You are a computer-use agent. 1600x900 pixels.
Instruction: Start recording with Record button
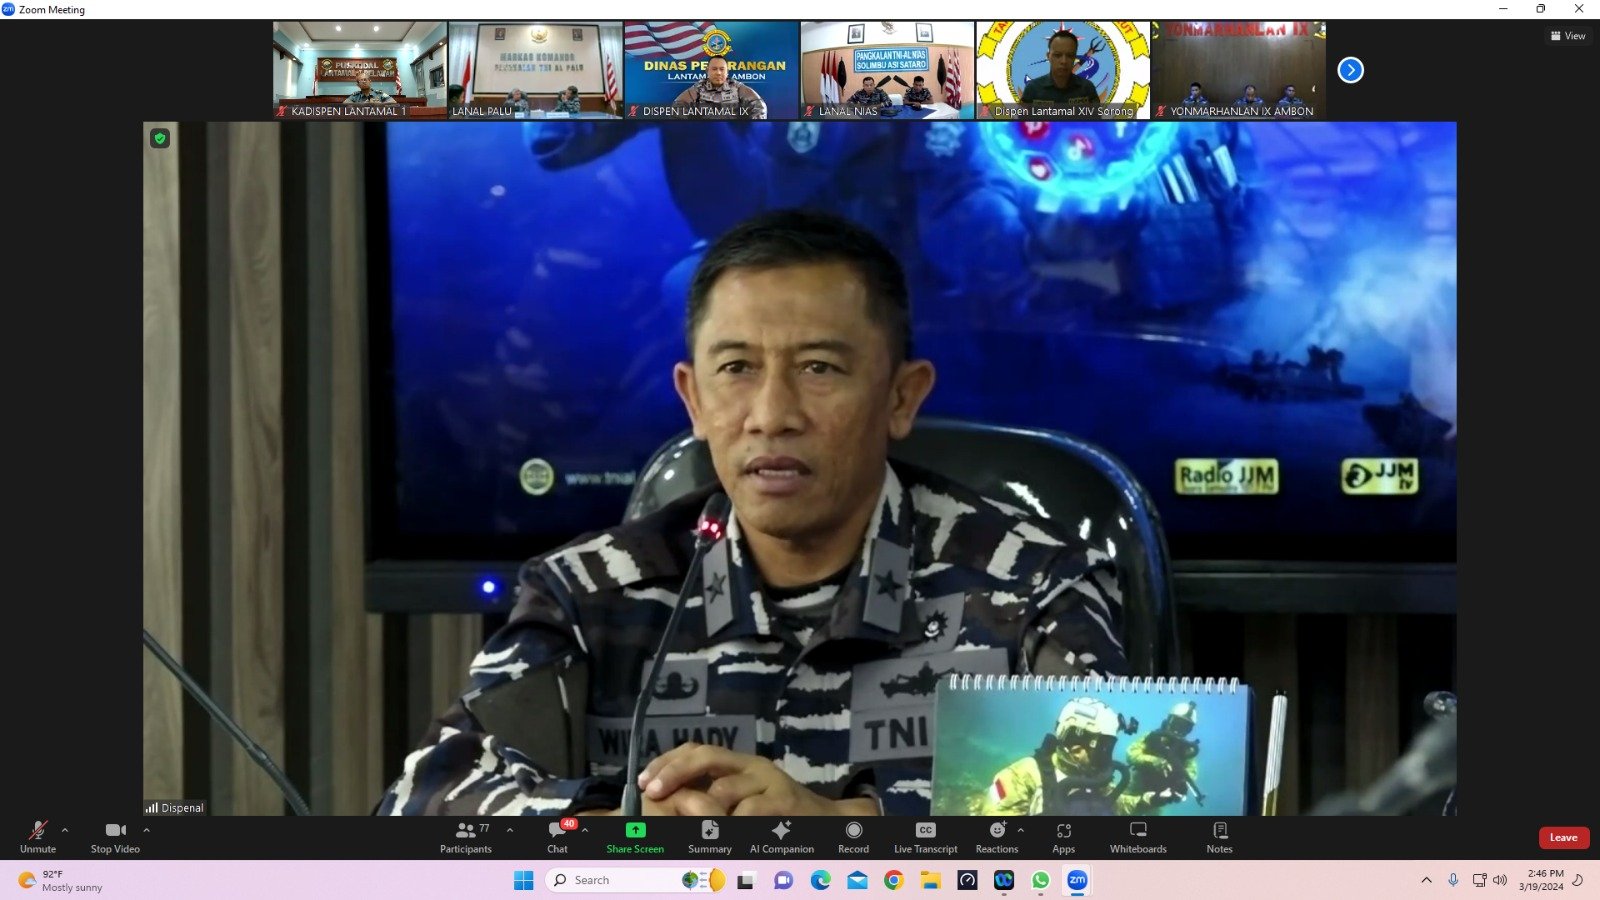pos(853,837)
